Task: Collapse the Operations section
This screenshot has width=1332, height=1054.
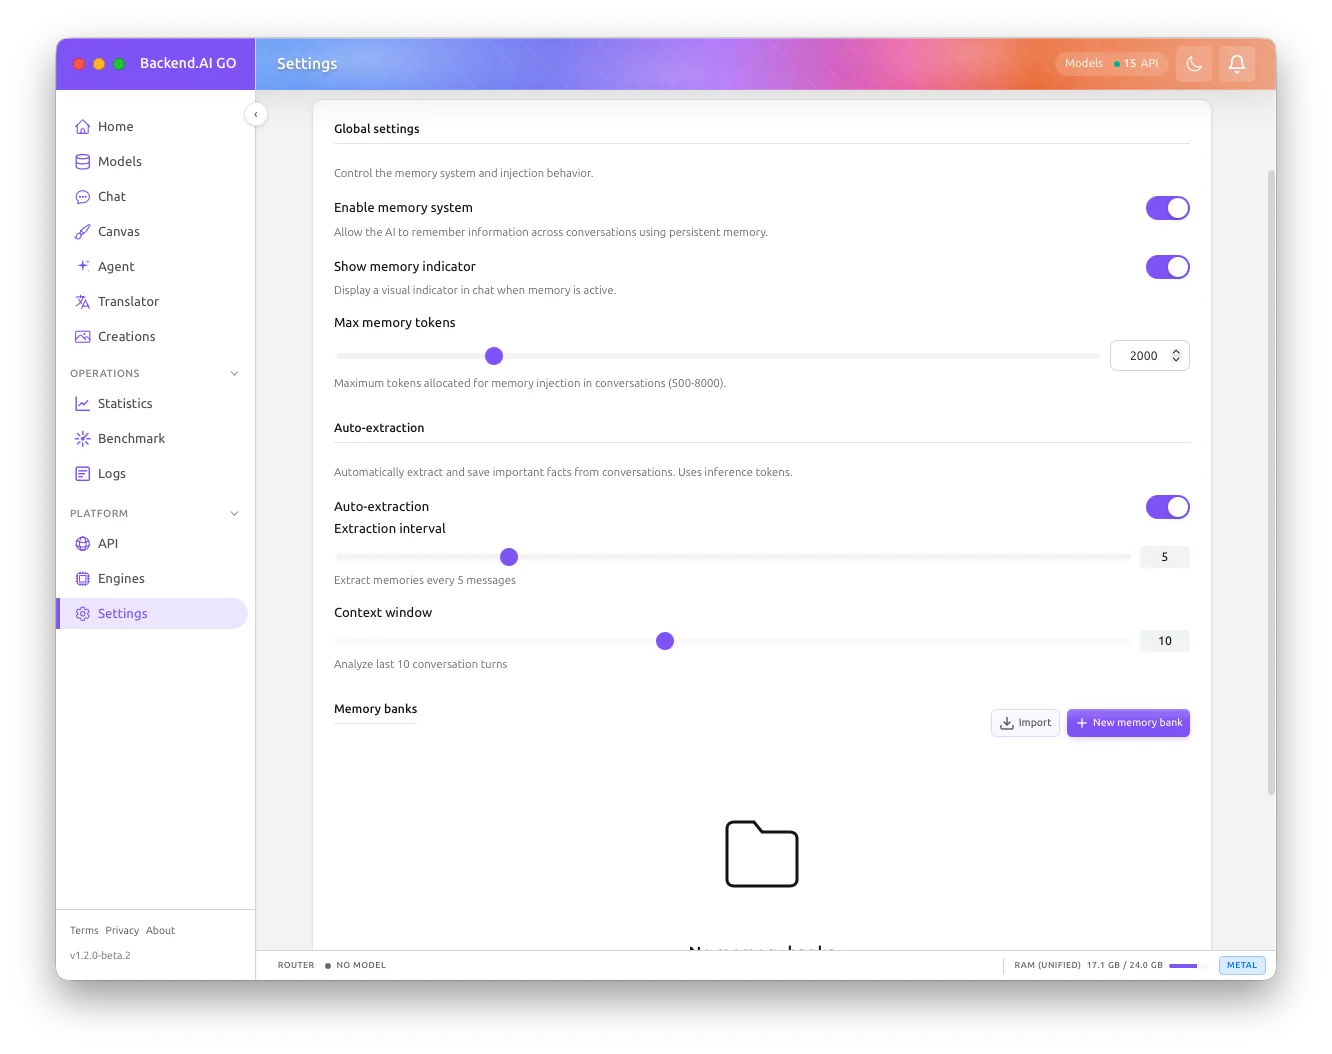Action: tap(234, 373)
